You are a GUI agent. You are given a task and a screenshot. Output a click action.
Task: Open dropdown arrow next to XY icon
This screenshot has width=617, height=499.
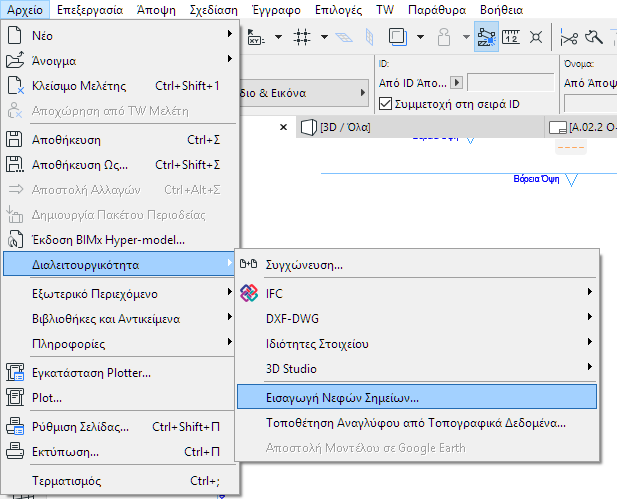(278, 37)
